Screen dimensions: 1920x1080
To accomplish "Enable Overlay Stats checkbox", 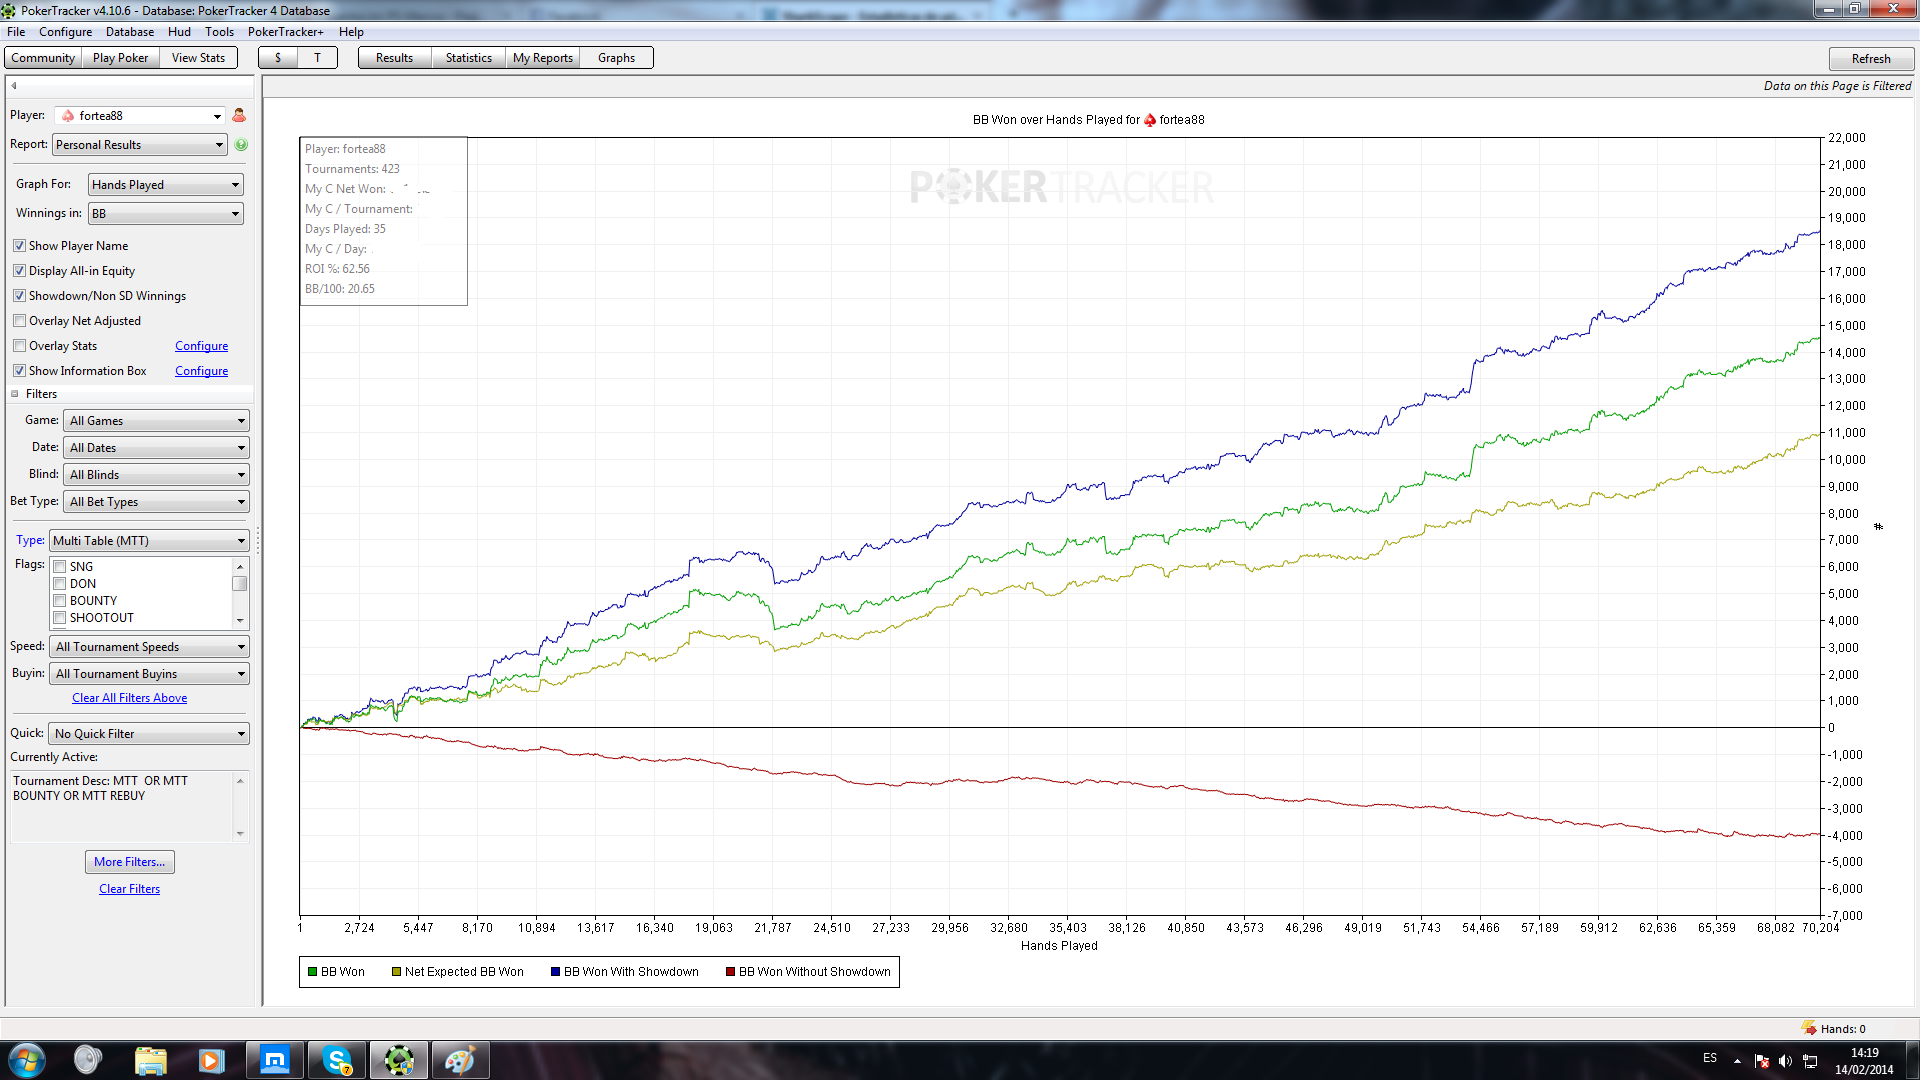I will tap(19, 346).
